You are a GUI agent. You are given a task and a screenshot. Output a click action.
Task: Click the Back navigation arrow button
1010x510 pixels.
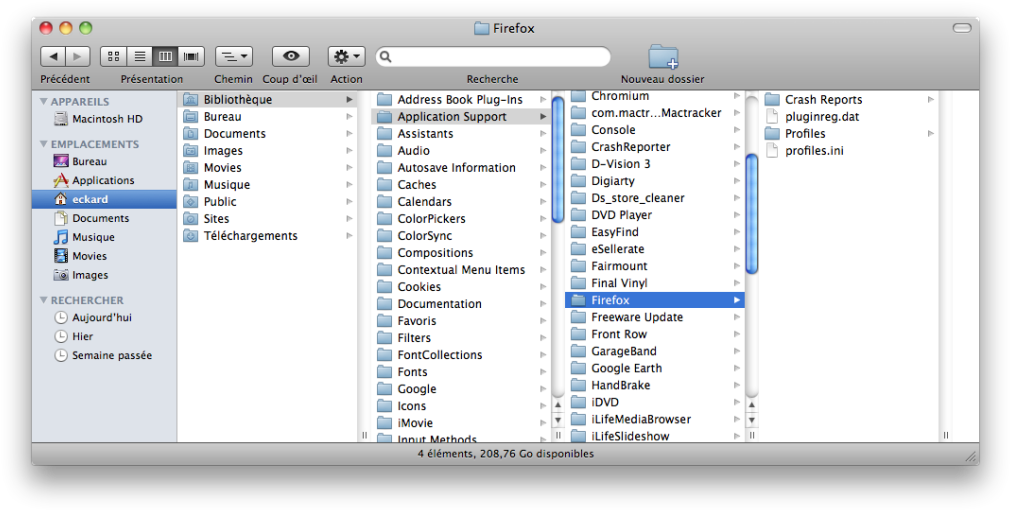(53, 57)
